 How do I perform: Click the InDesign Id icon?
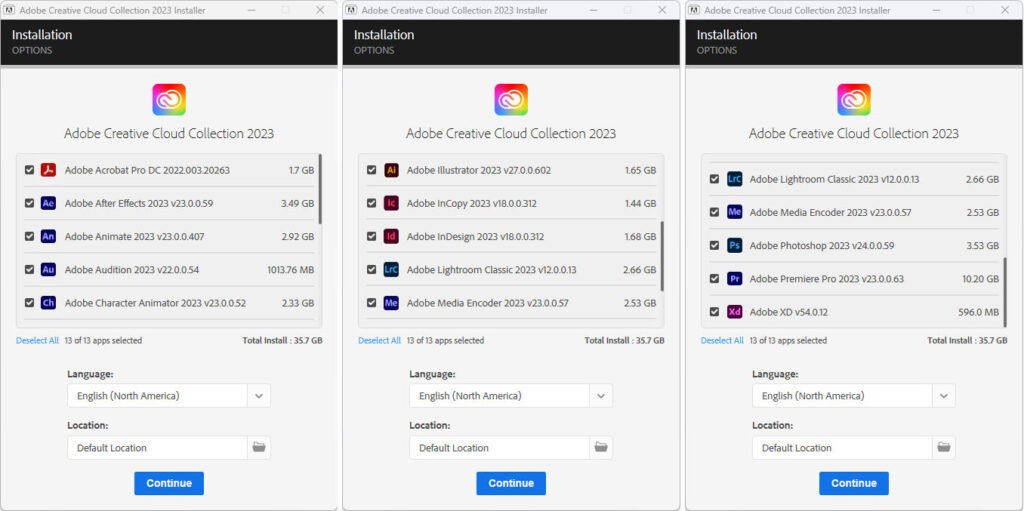(391, 237)
